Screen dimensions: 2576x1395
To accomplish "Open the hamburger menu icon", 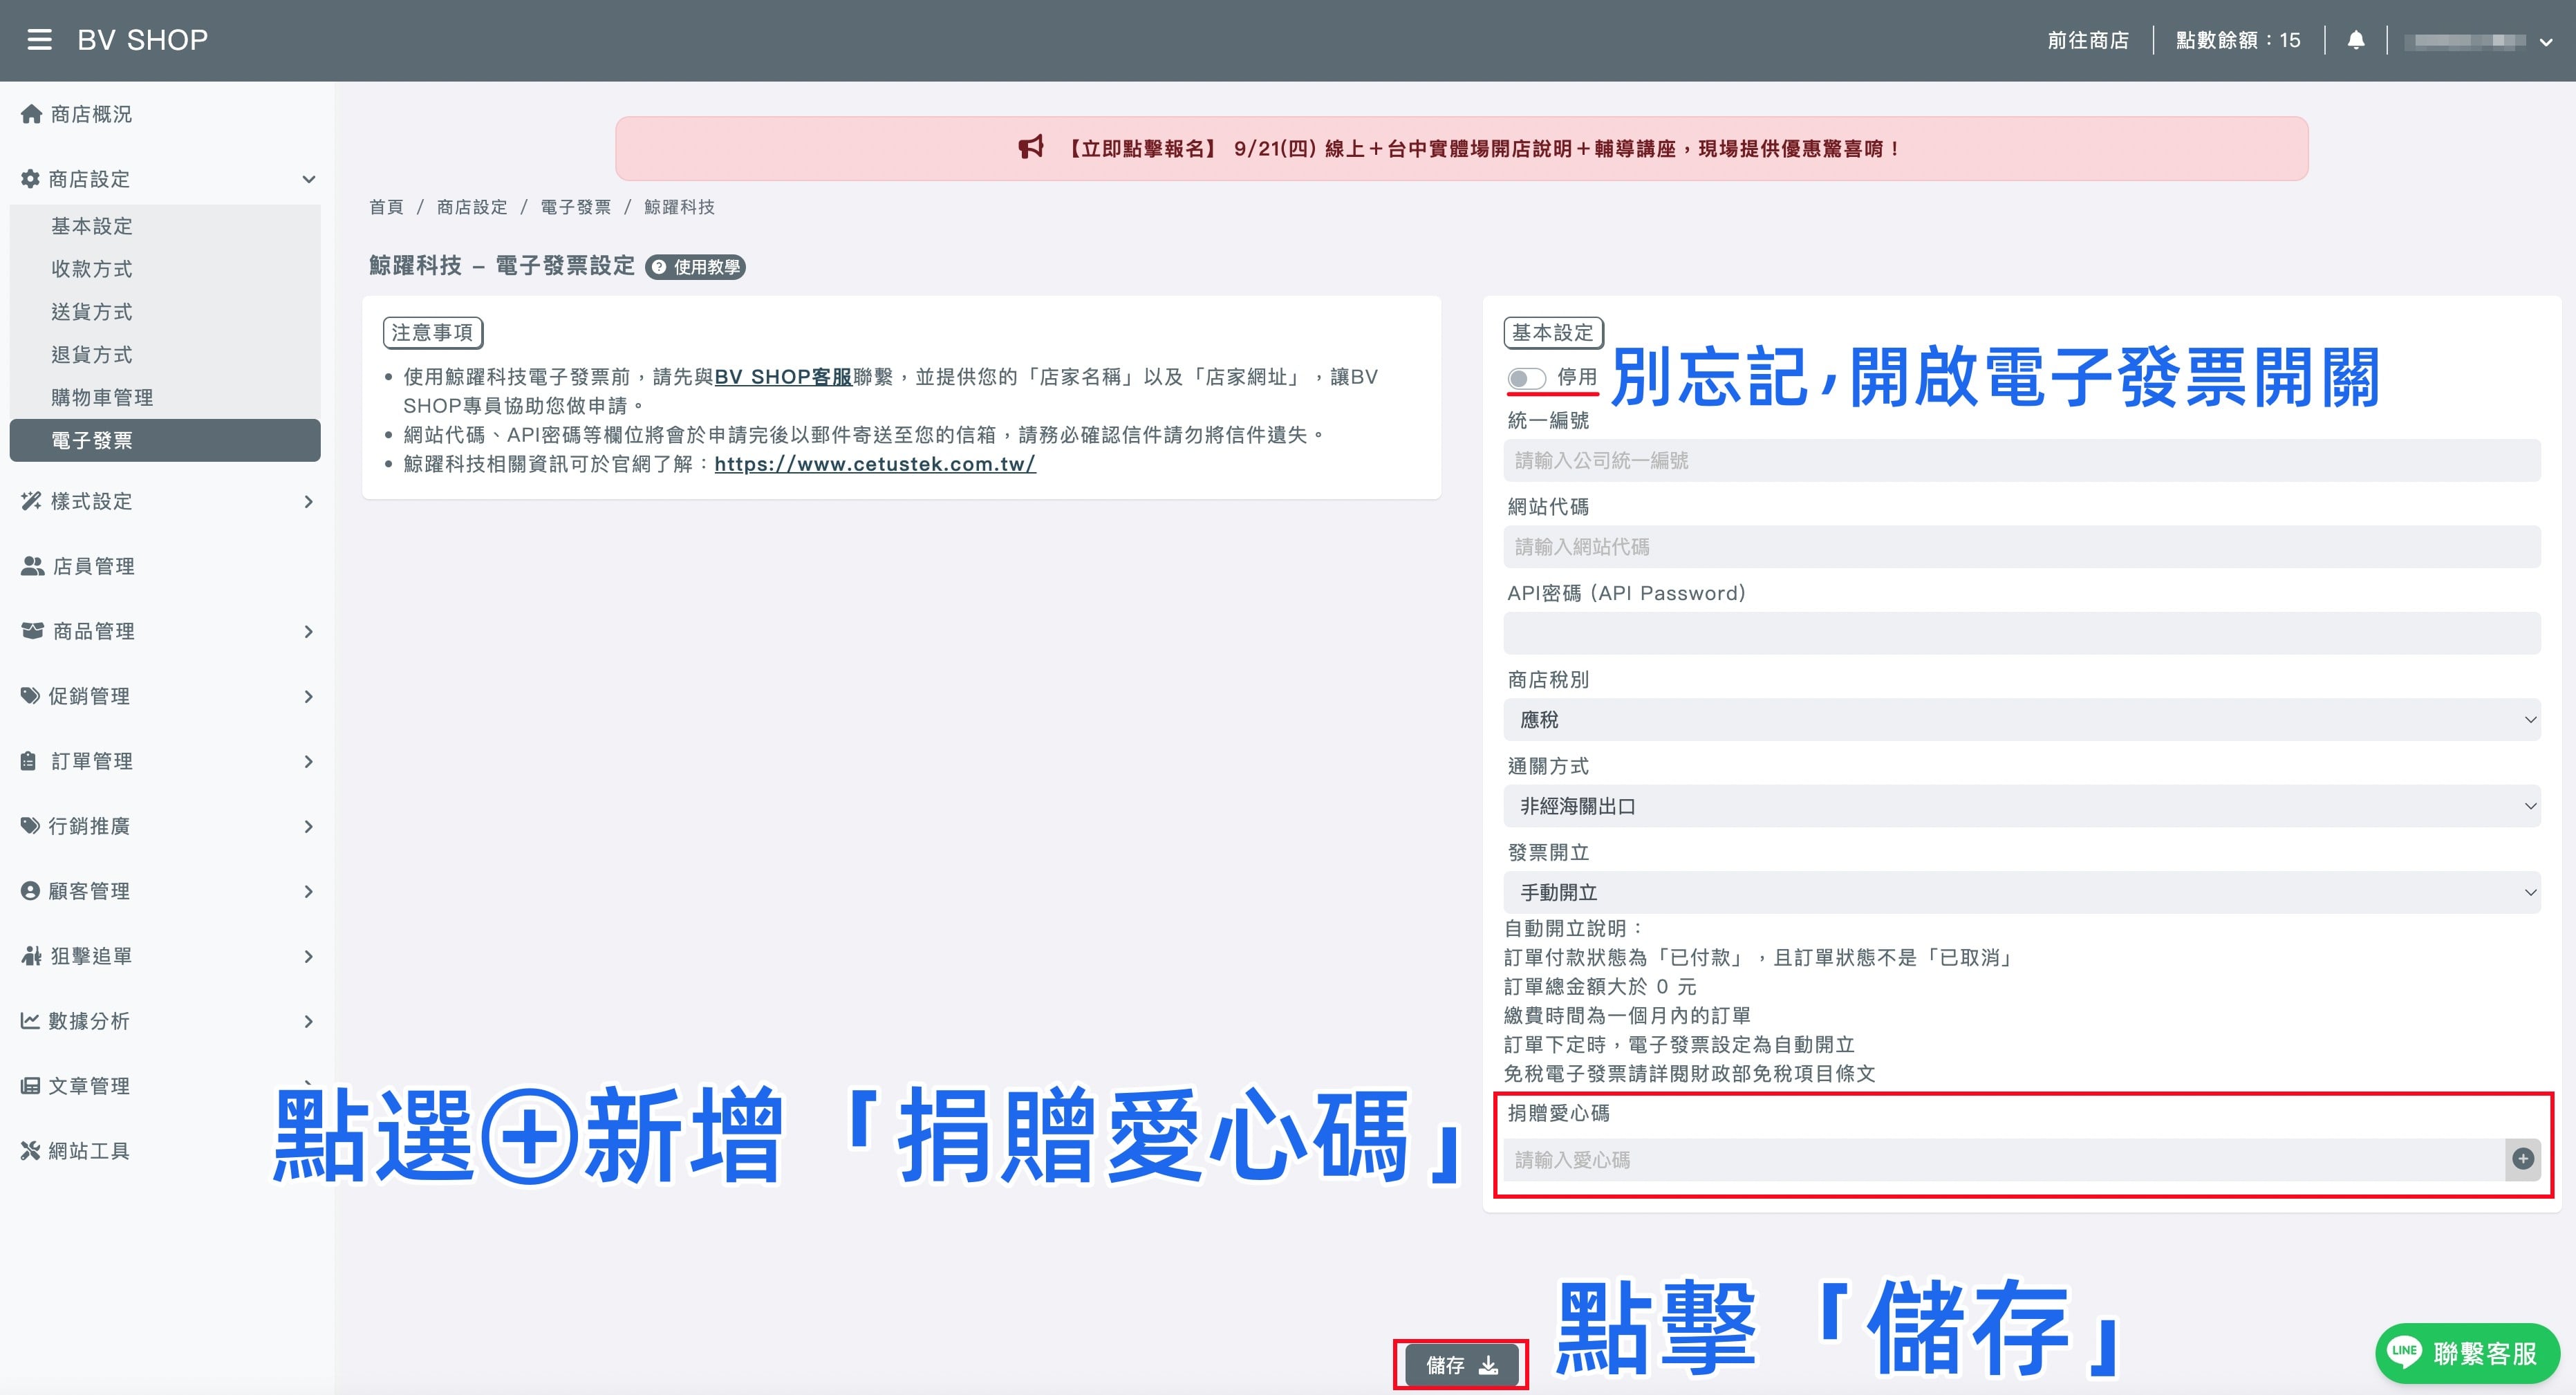I will pos(39,40).
